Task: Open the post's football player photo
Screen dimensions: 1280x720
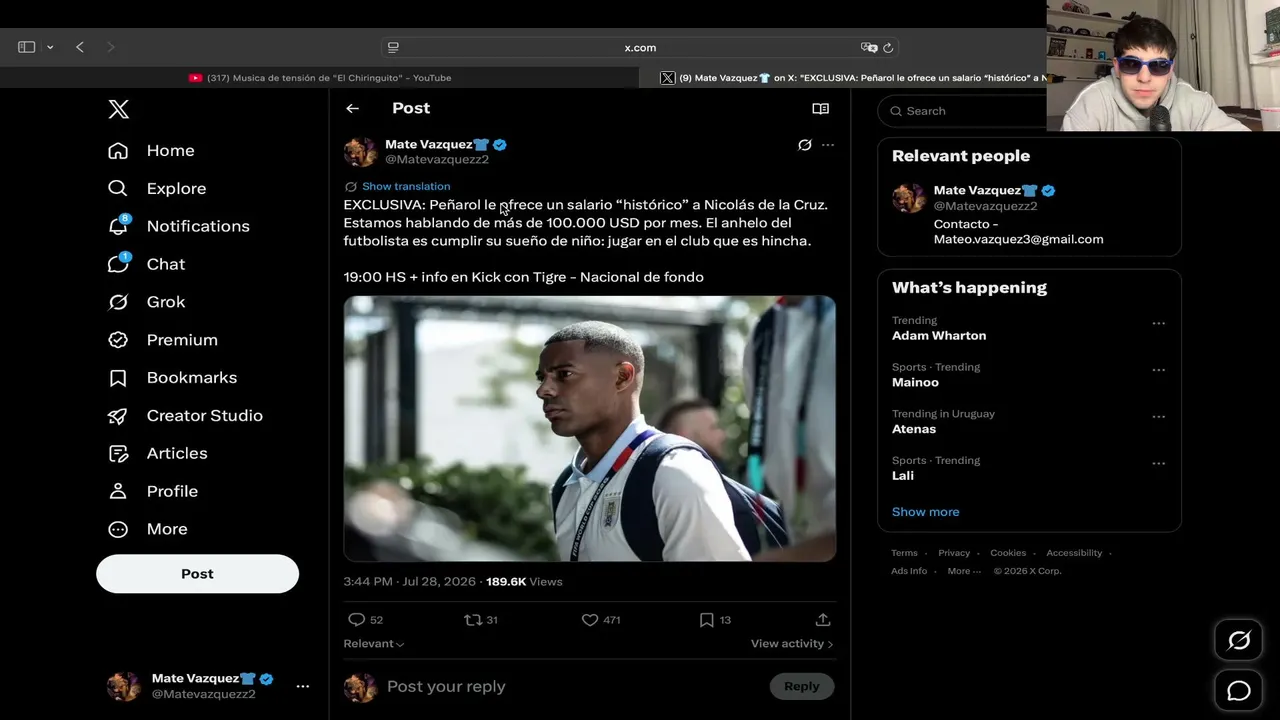Action: pos(590,428)
